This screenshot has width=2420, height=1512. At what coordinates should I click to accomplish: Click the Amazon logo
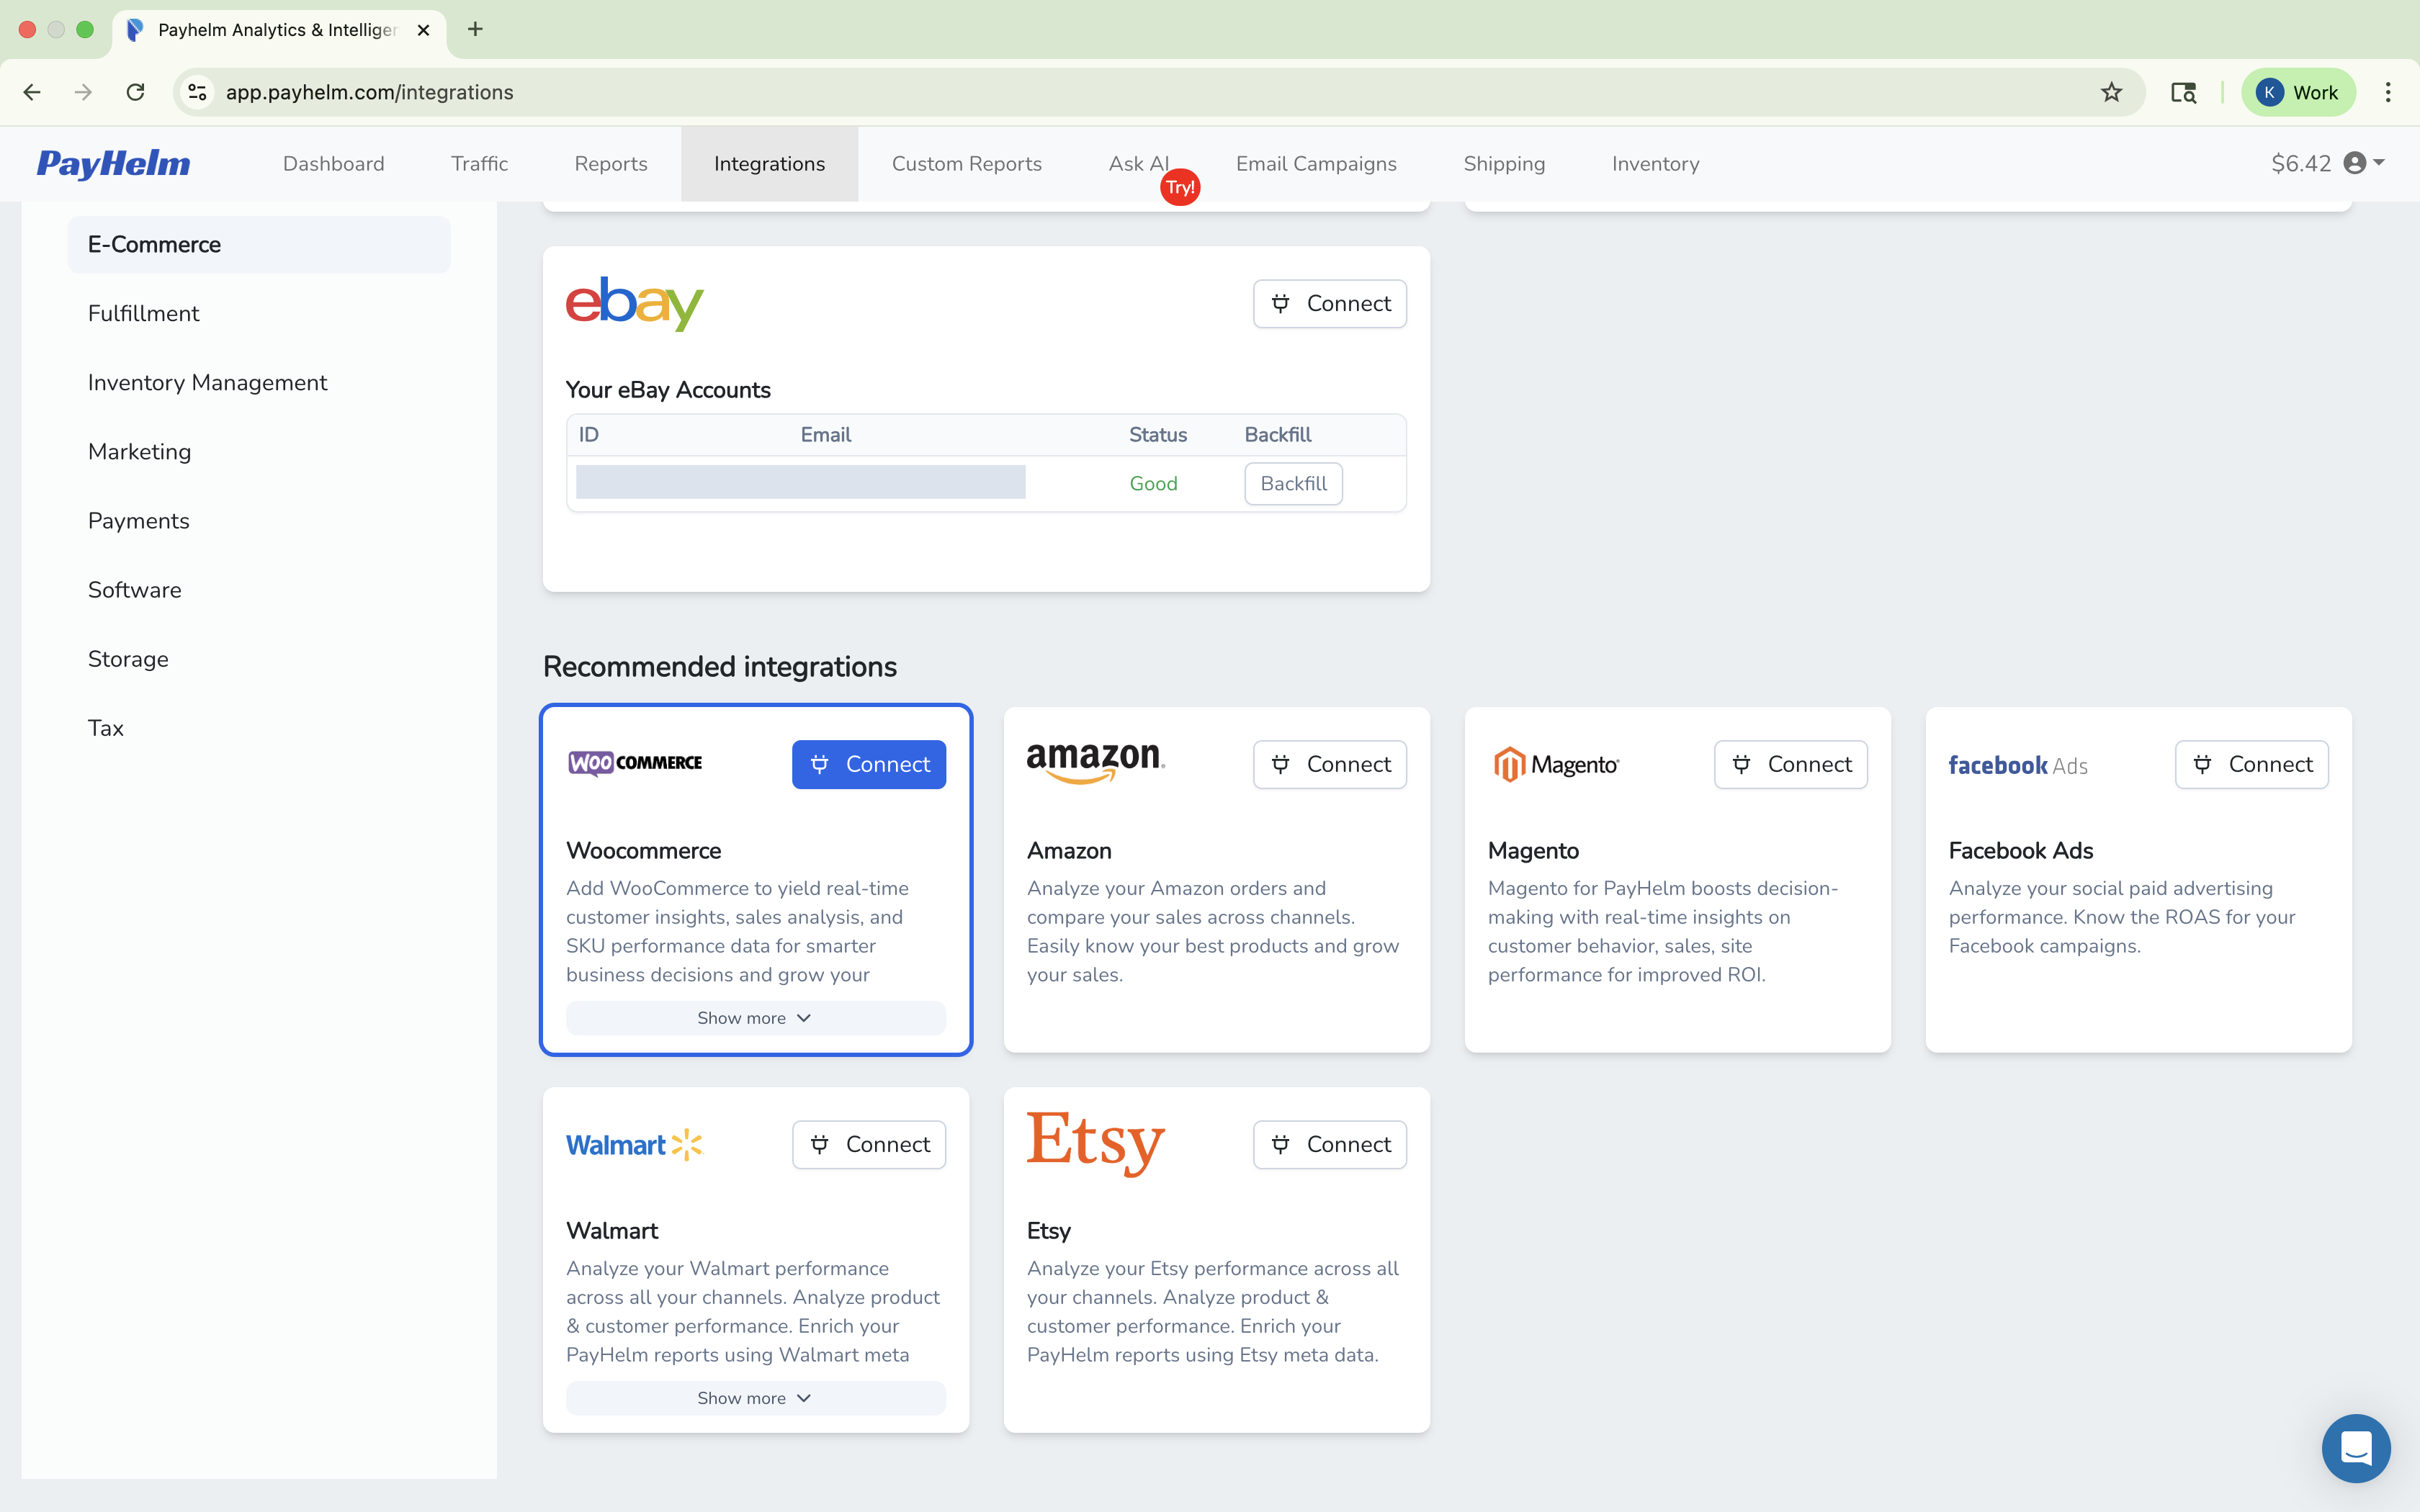1094,763
